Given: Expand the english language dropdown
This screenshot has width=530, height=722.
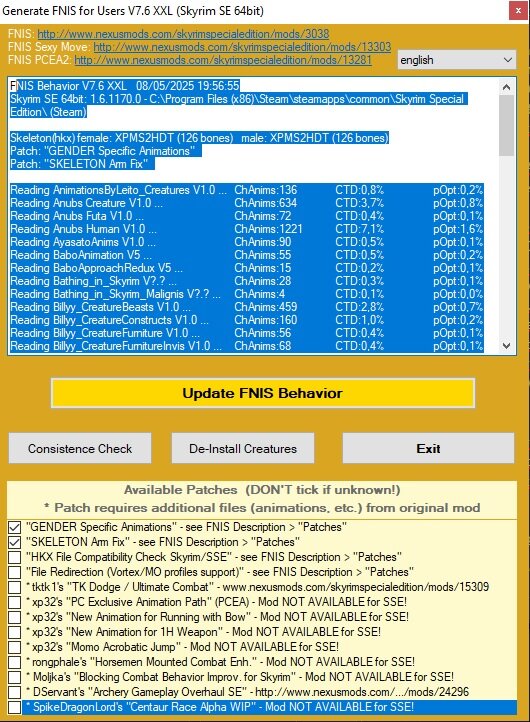Looking at the screenshot, I should pyautogui.click(x=456, y=60).
